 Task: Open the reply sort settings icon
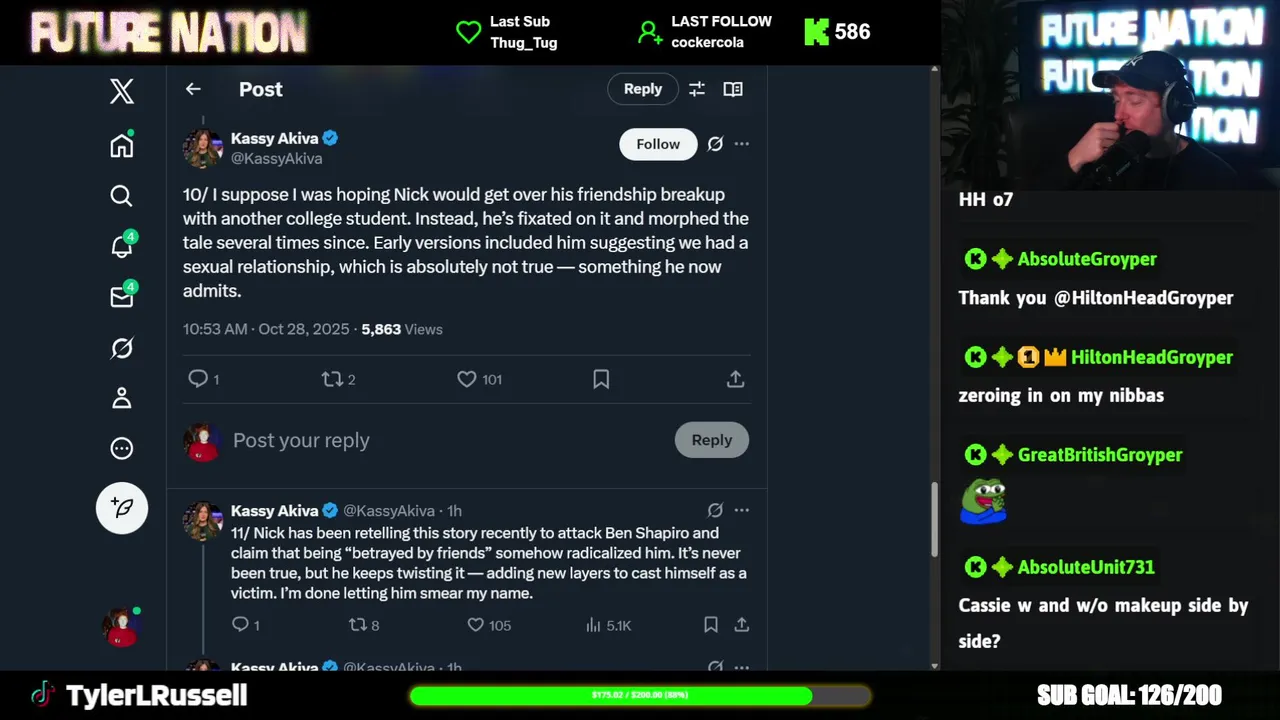[697, 89]
